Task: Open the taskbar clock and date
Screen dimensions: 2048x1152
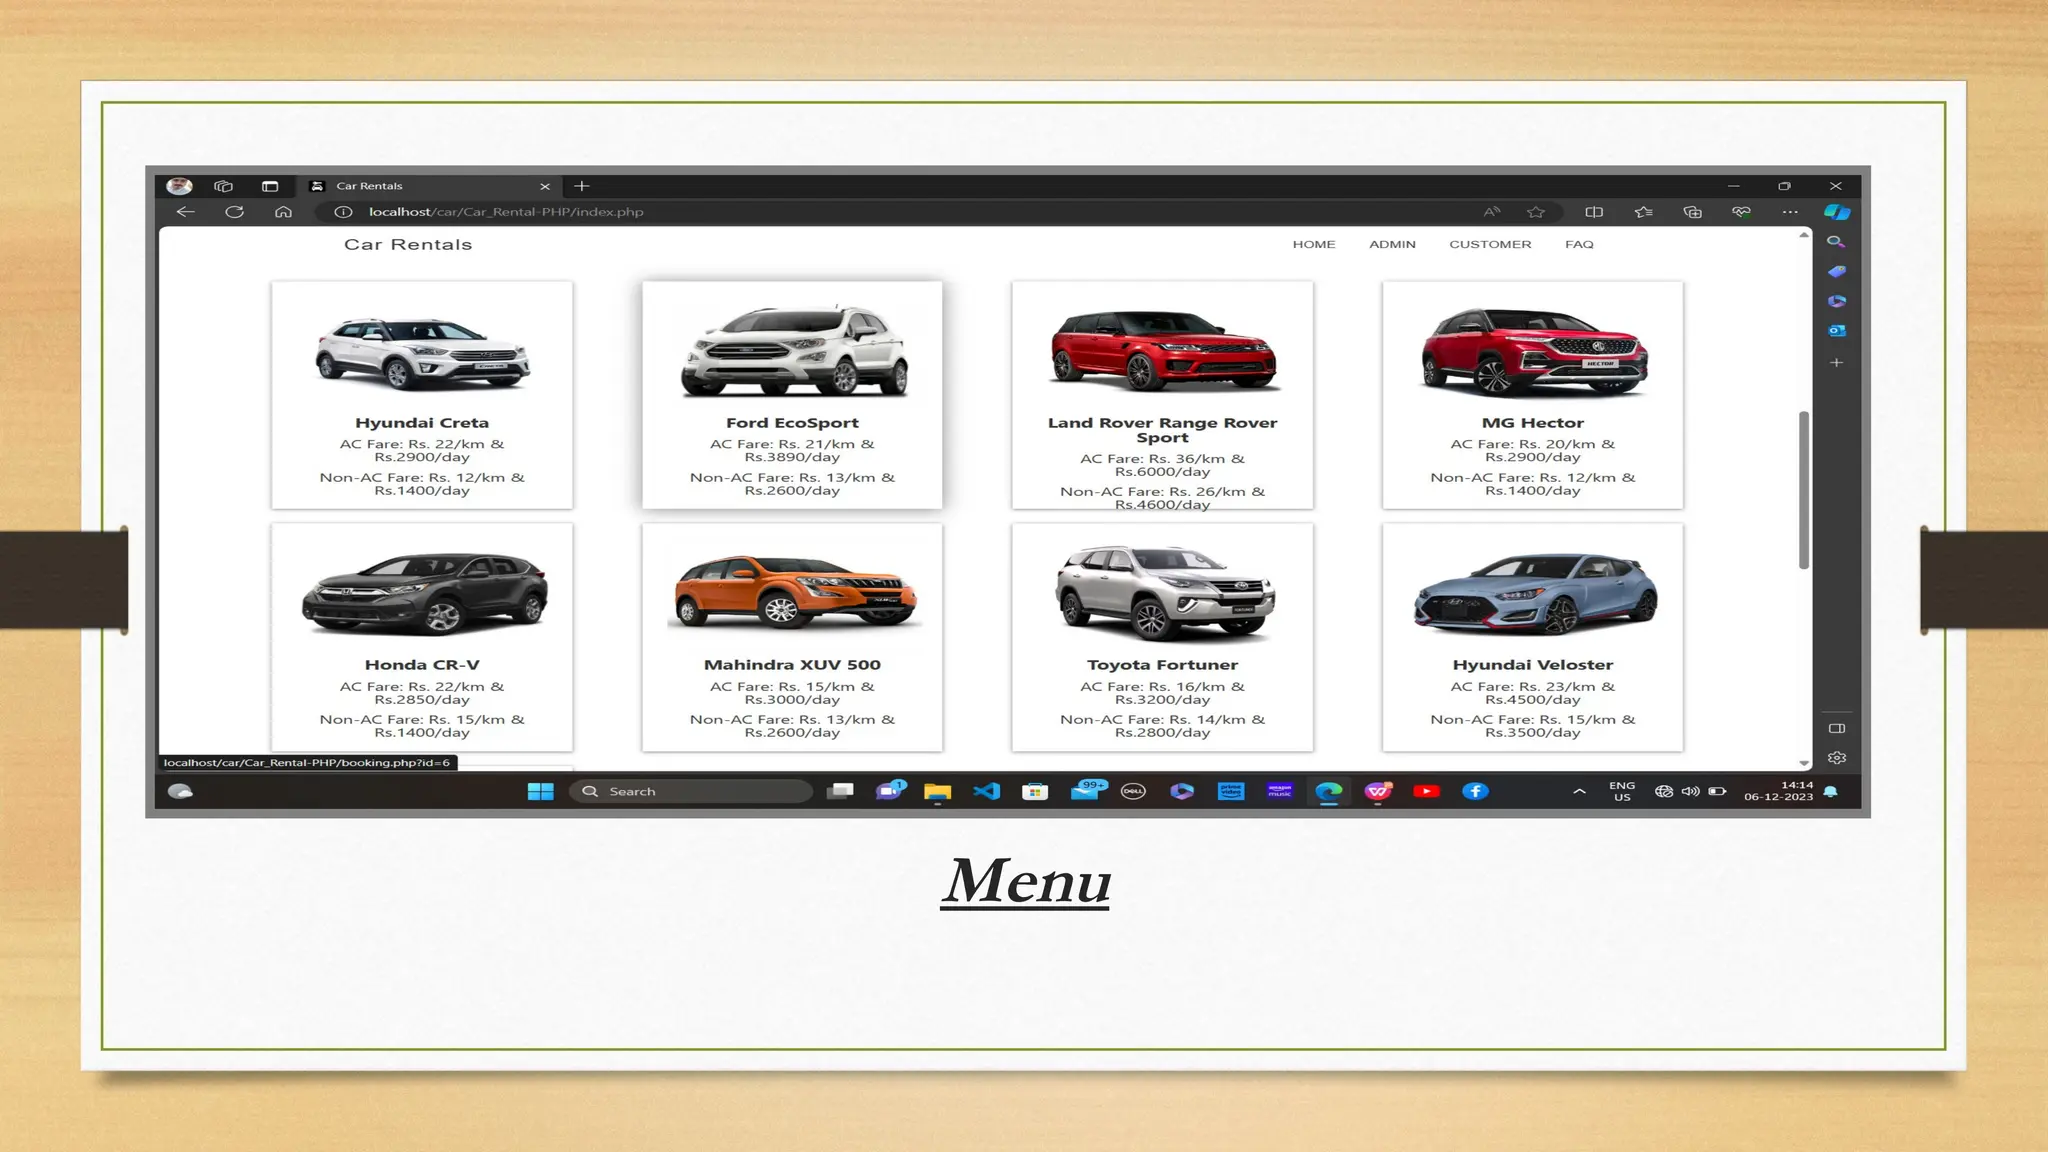Action: coord(1778,791)
